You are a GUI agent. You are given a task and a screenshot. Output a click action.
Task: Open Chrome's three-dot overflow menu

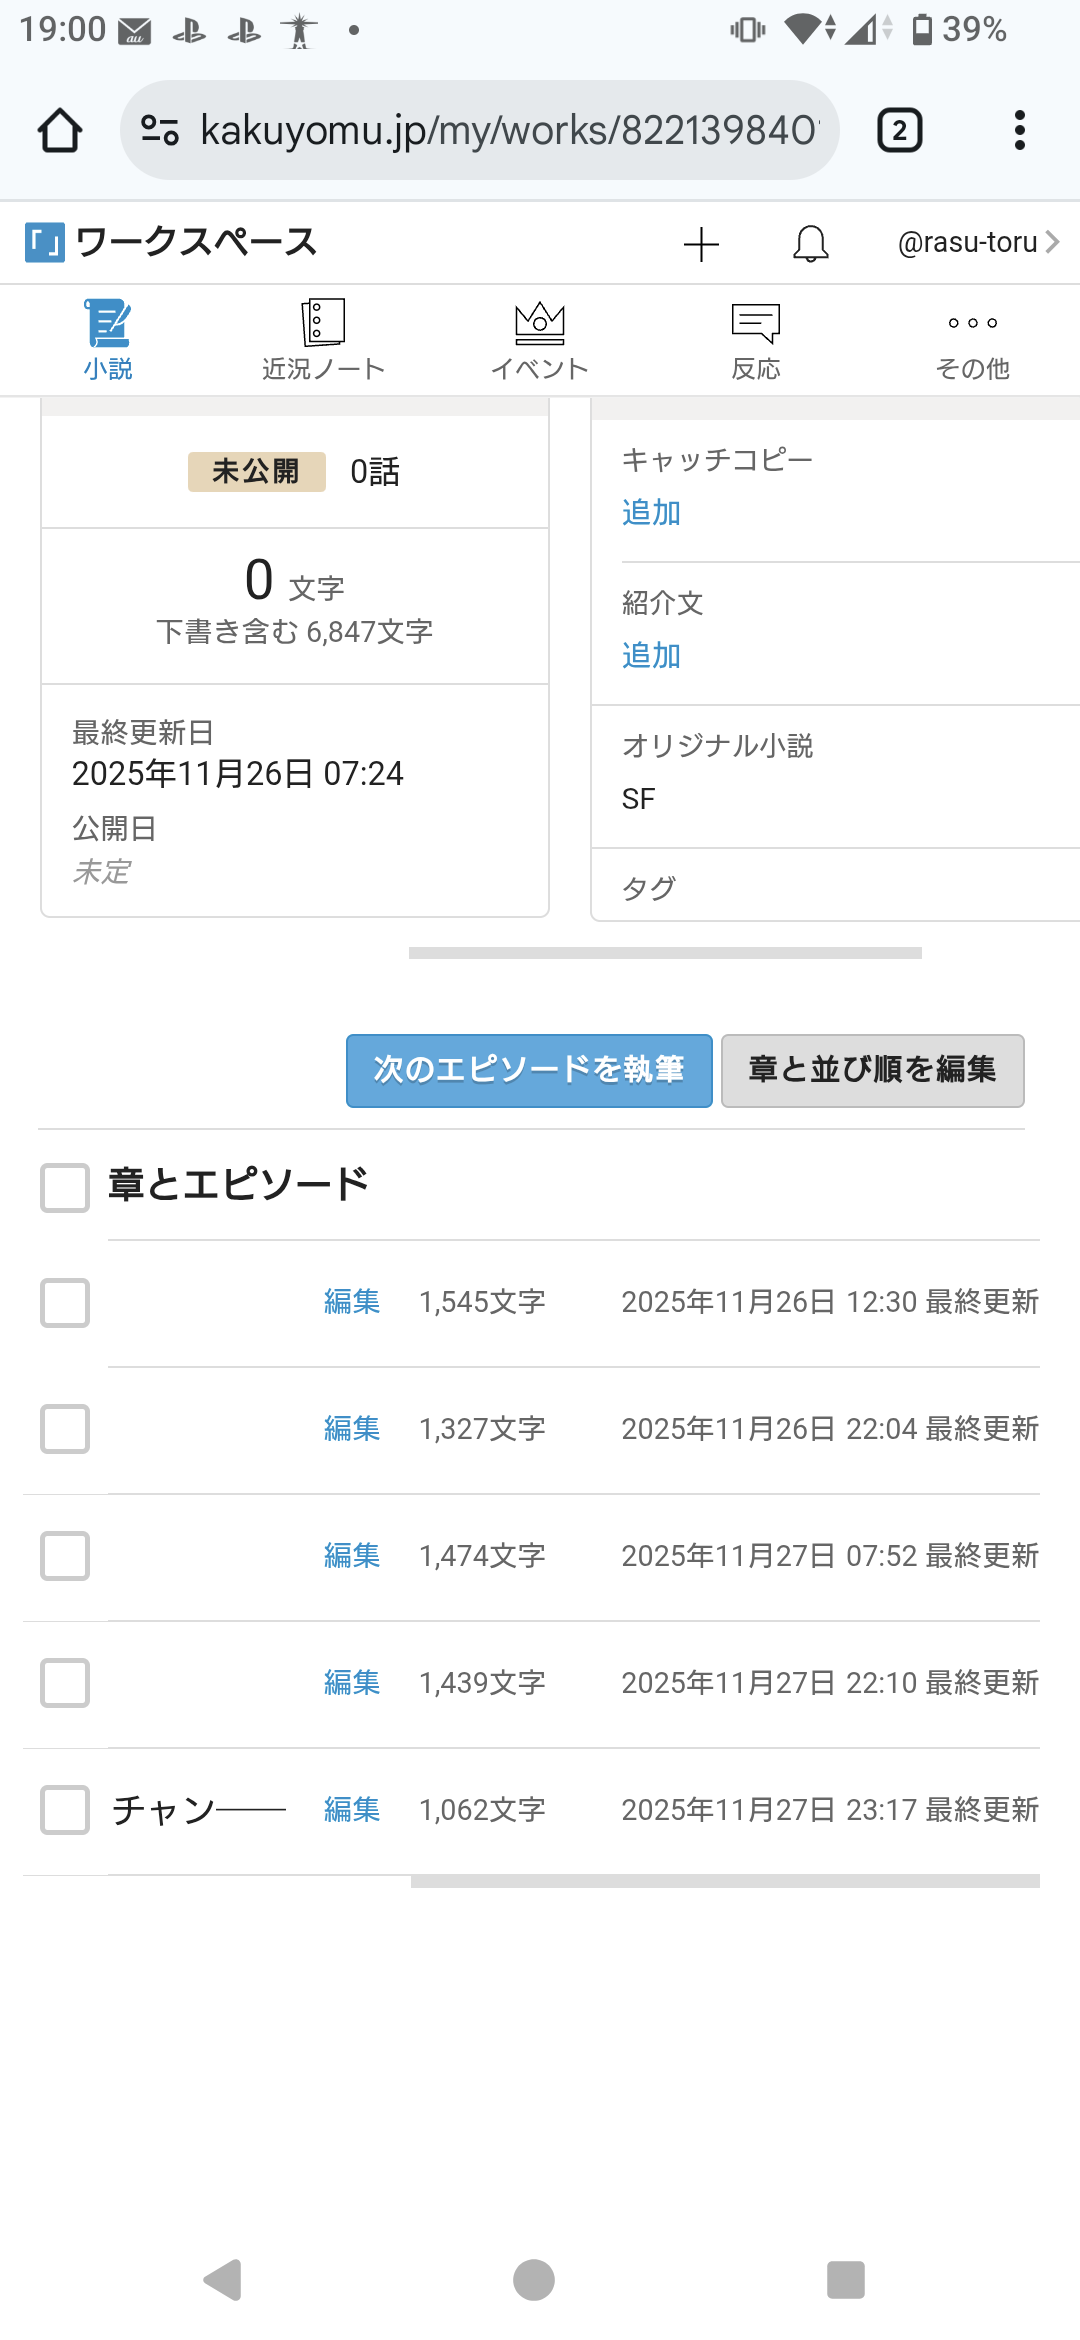click(x=1019, y=130)
